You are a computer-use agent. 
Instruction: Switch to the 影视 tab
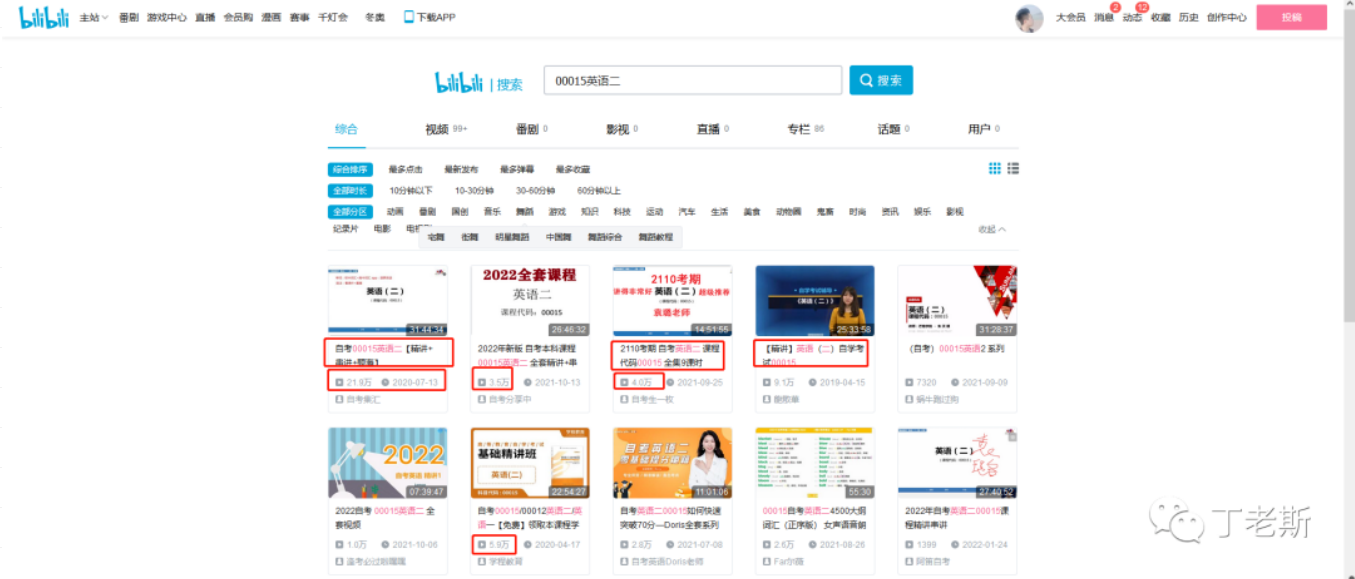click(x=621, y=129)
